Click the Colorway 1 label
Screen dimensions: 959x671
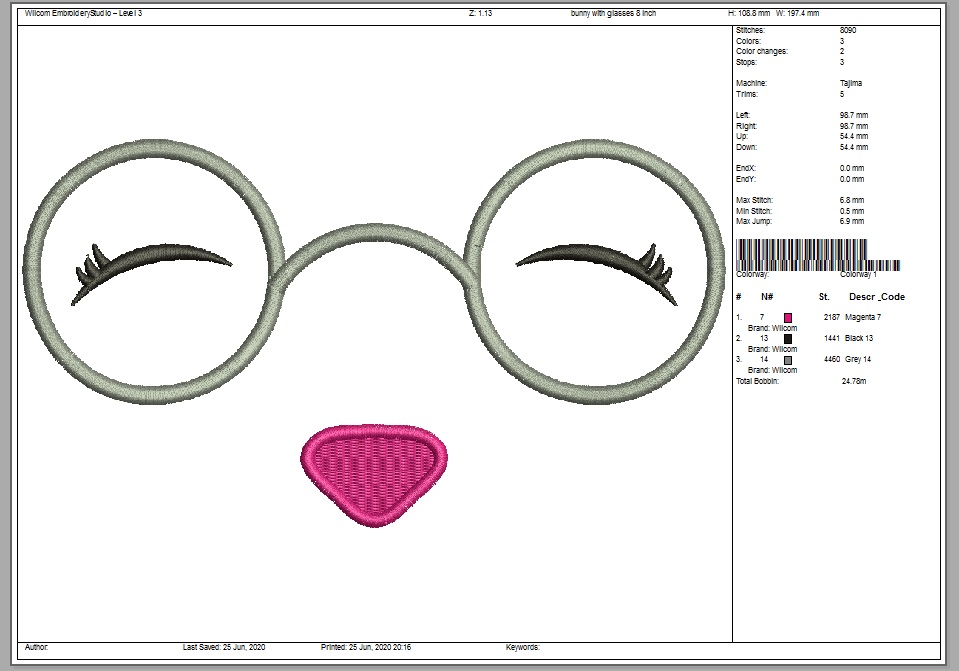coord(858,274)
